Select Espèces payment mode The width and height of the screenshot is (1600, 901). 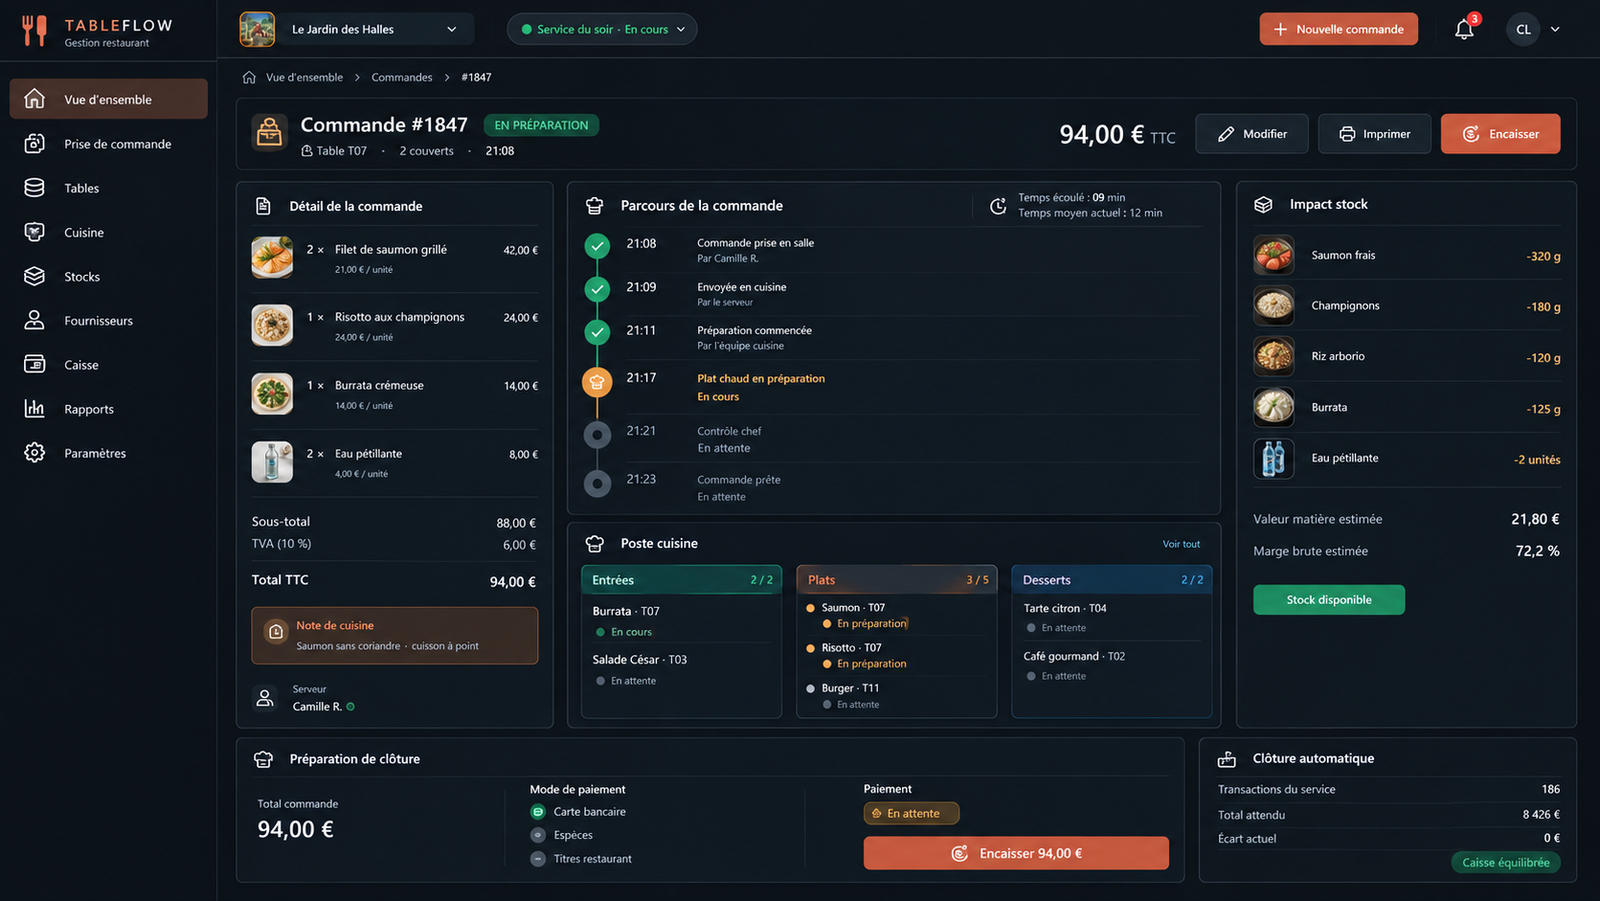561,835
